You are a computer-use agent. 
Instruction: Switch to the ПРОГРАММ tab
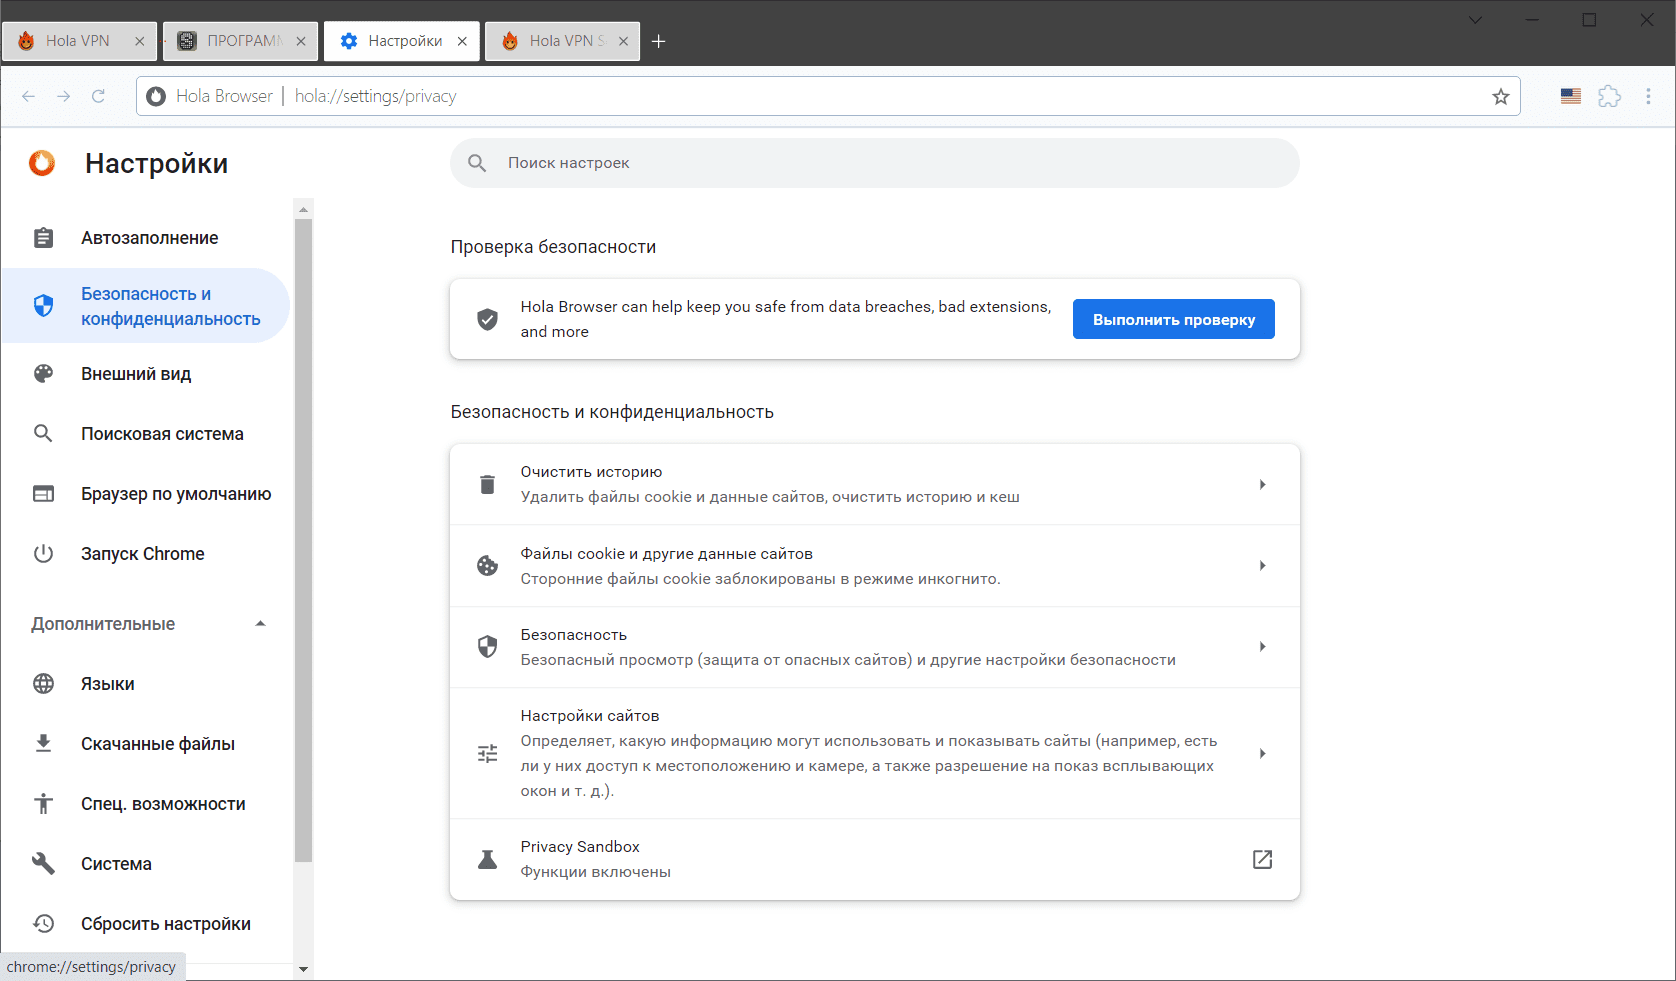point(240,41)
